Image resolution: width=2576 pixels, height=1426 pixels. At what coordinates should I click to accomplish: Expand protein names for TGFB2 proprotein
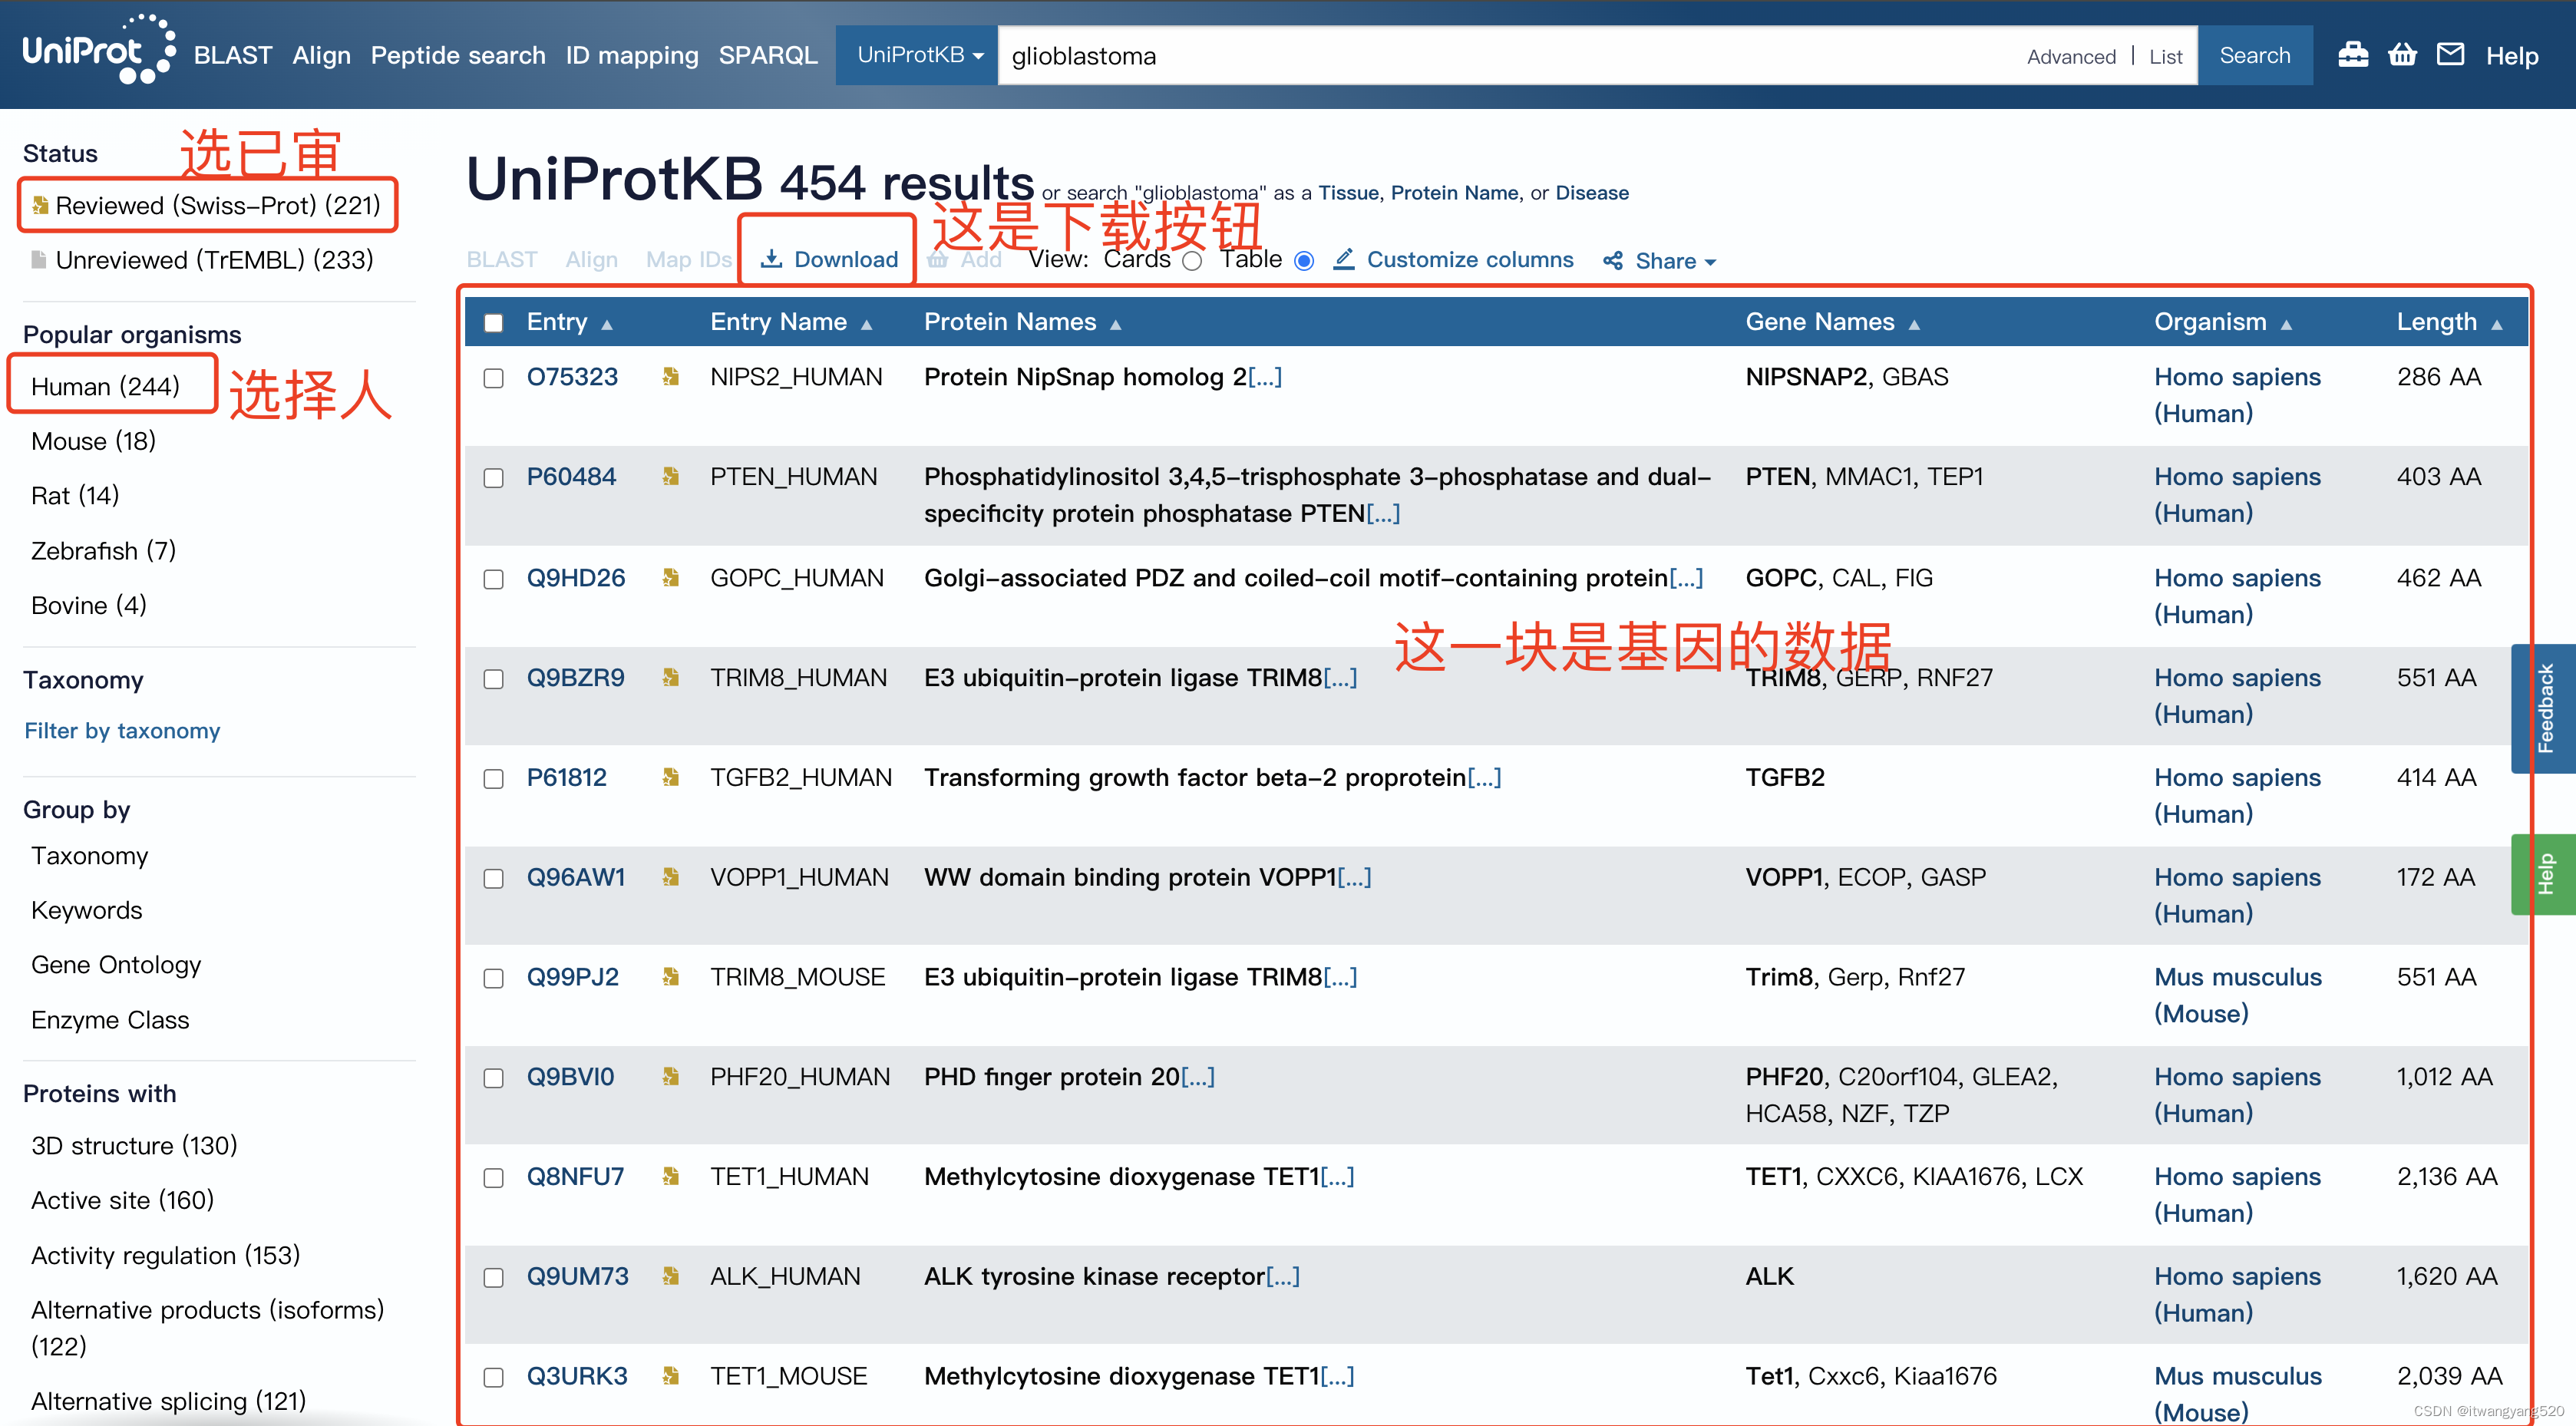tap(1484, 778)
